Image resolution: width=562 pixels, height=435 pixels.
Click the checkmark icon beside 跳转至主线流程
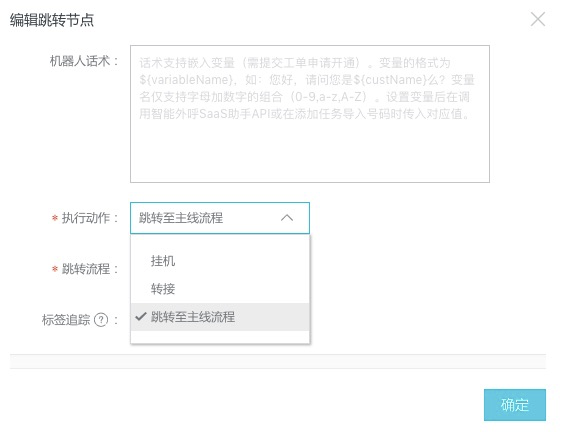pos(141,316)
